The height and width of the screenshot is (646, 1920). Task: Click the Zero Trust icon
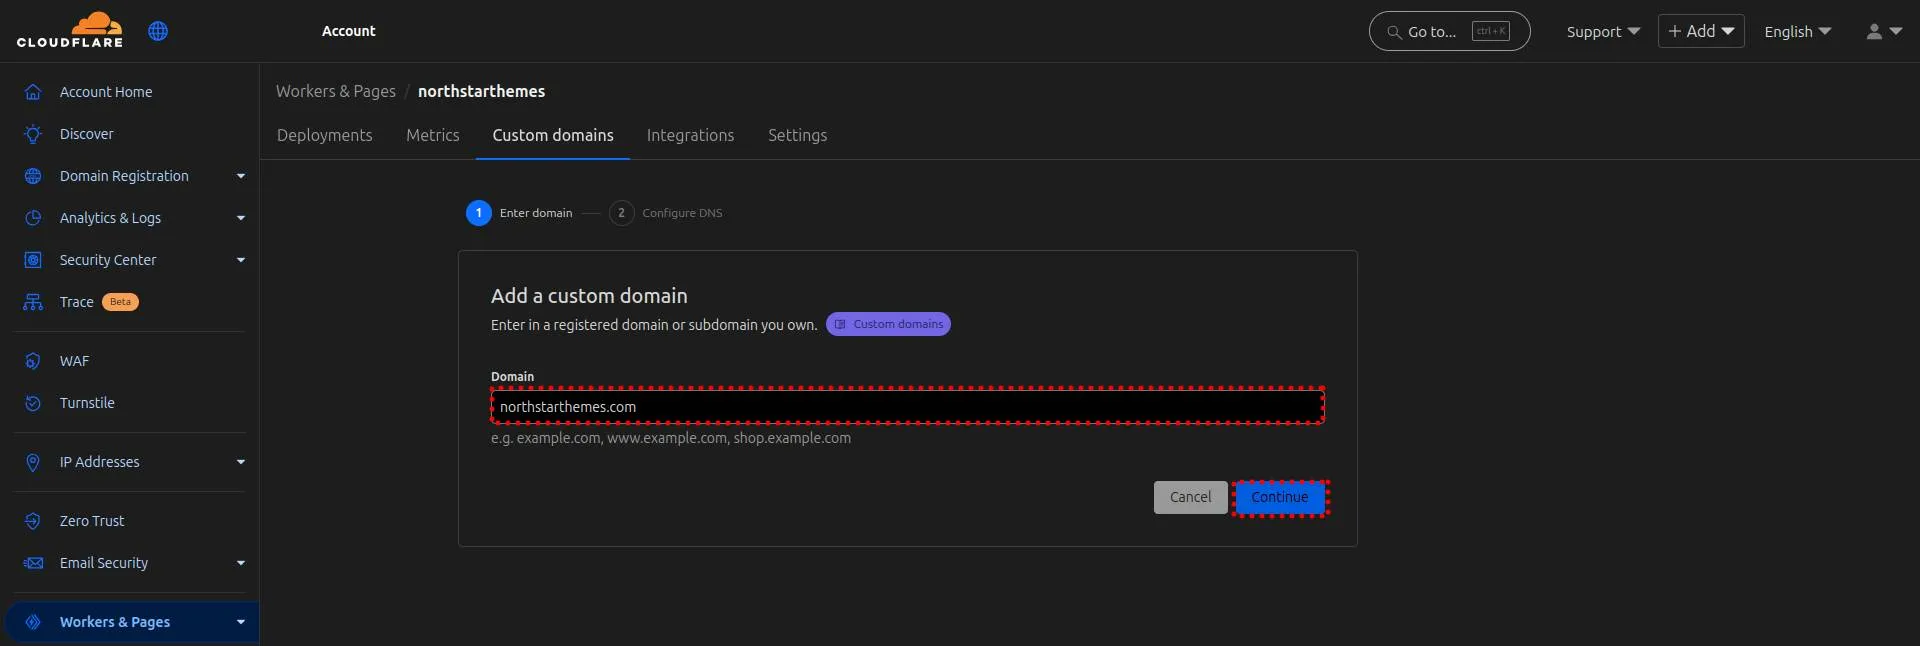(x=33, y=521)
